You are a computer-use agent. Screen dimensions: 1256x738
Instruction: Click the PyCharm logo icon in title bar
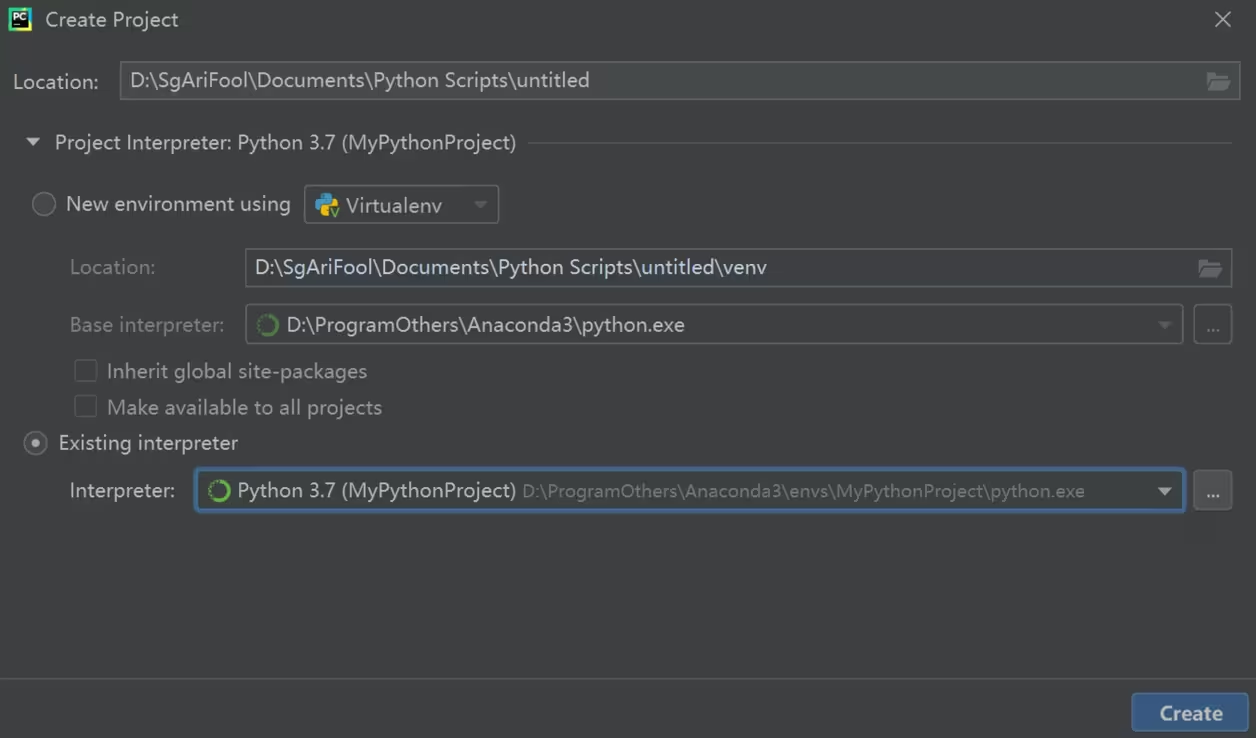(20, 19)
